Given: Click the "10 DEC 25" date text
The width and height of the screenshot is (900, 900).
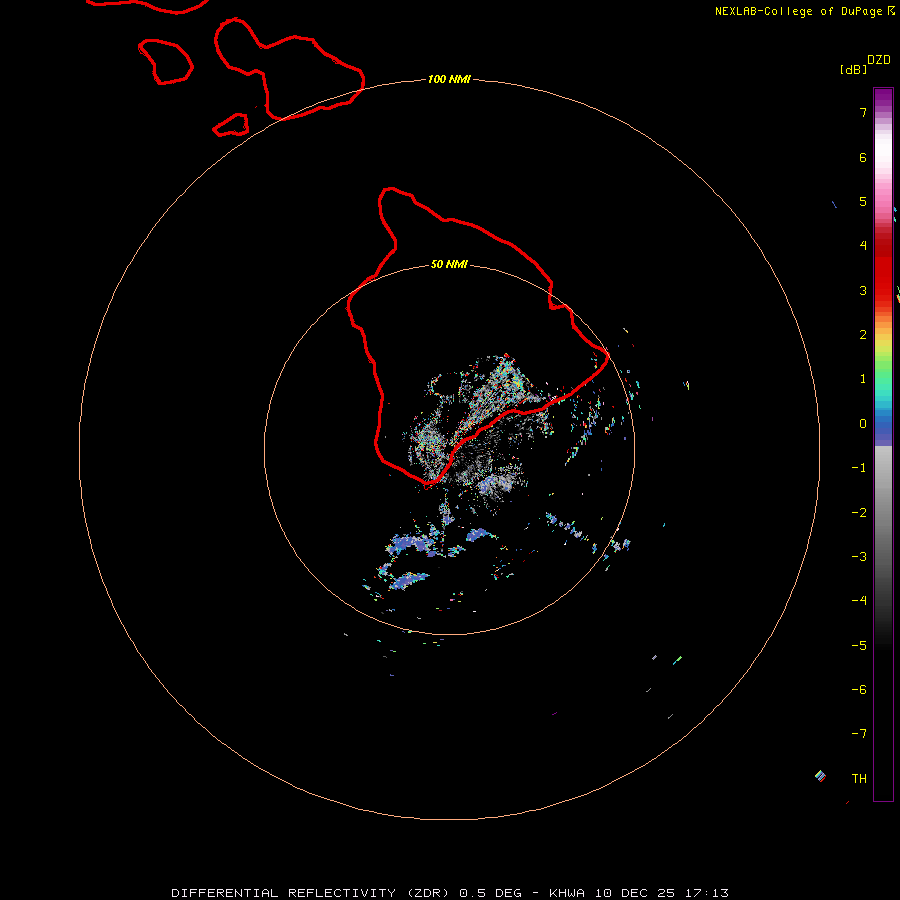Looking at the screenshot, I should (634, 893).
